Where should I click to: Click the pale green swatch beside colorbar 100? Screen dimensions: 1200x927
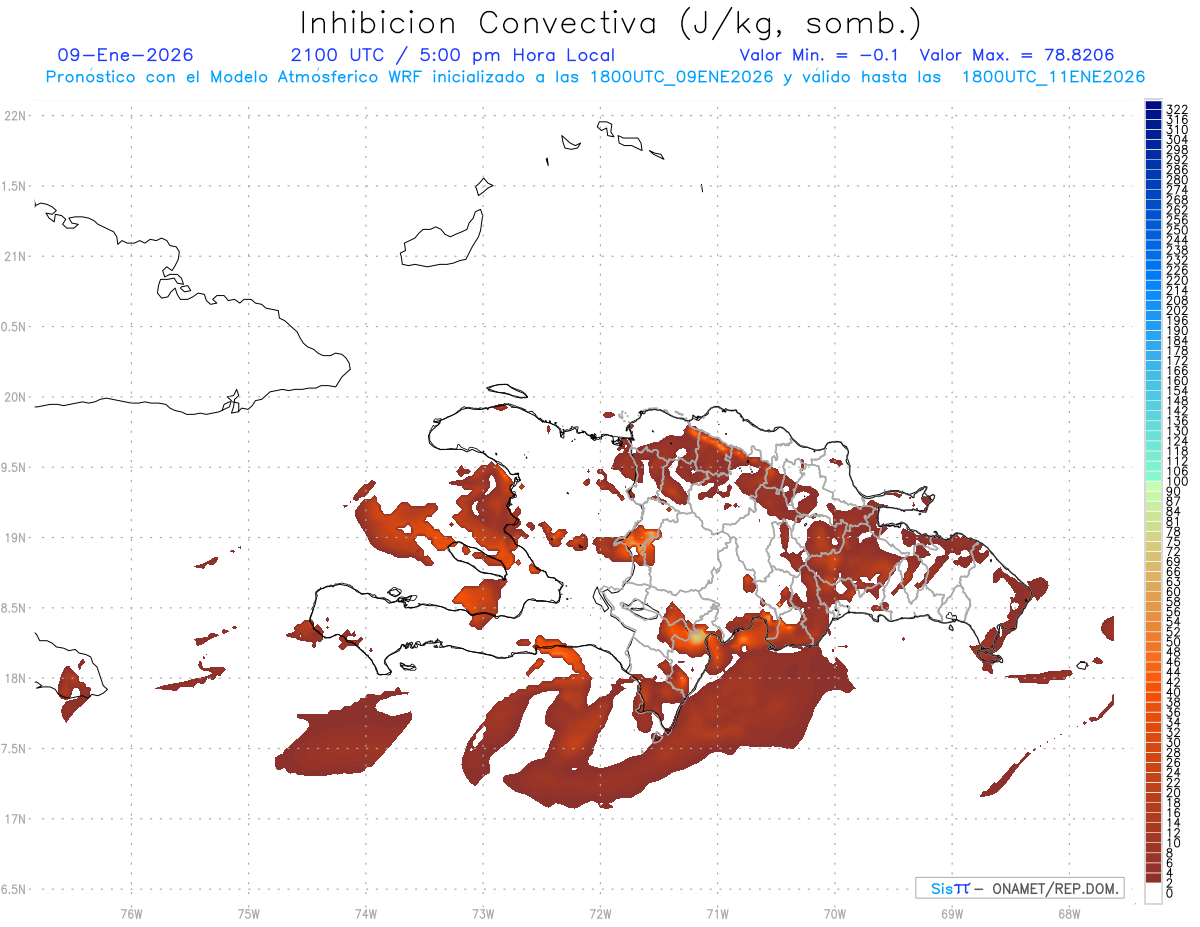1153,485
